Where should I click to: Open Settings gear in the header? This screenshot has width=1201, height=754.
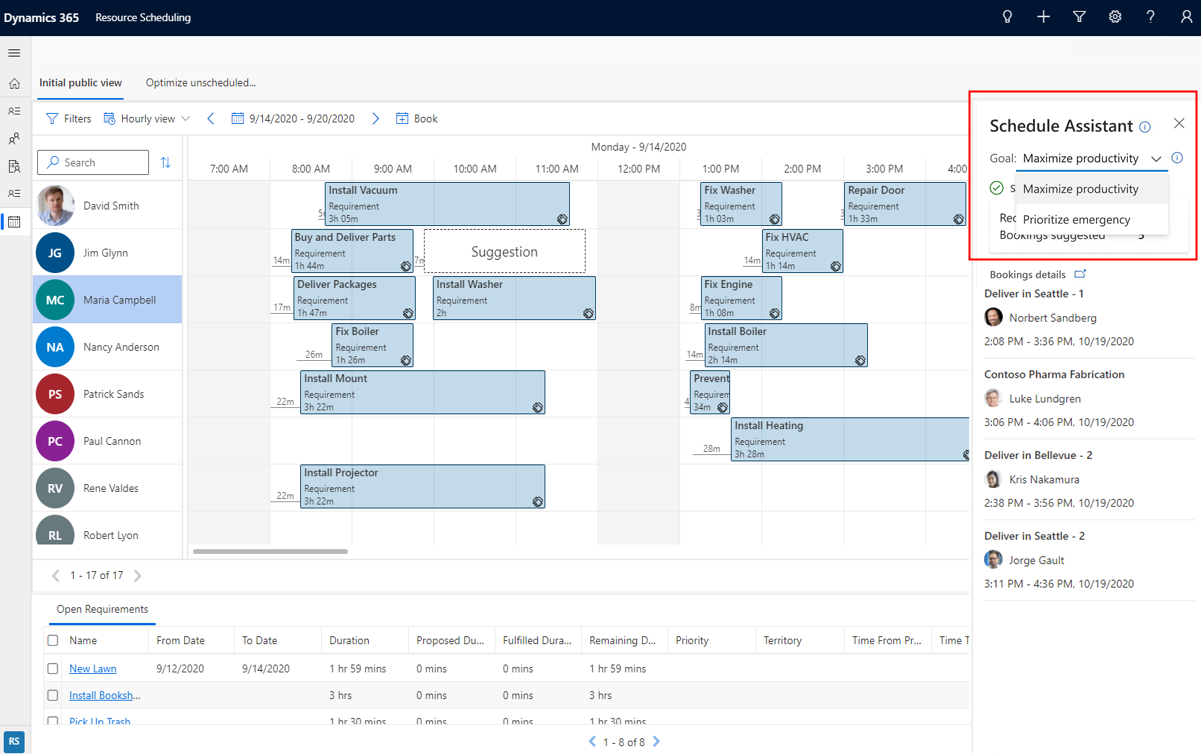click(x=1114, y=17)
